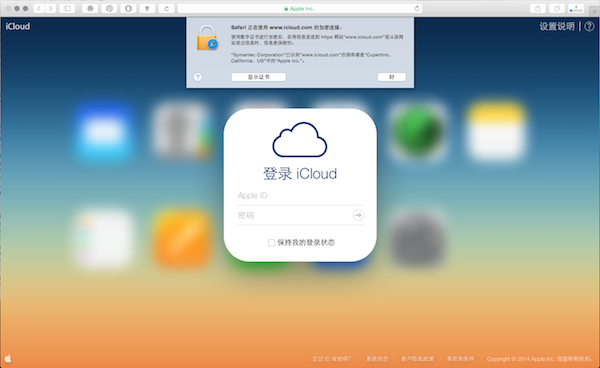Show all tabs button in Safari toolbar
This screenshot has height=368, width=600.
[557, 8]
